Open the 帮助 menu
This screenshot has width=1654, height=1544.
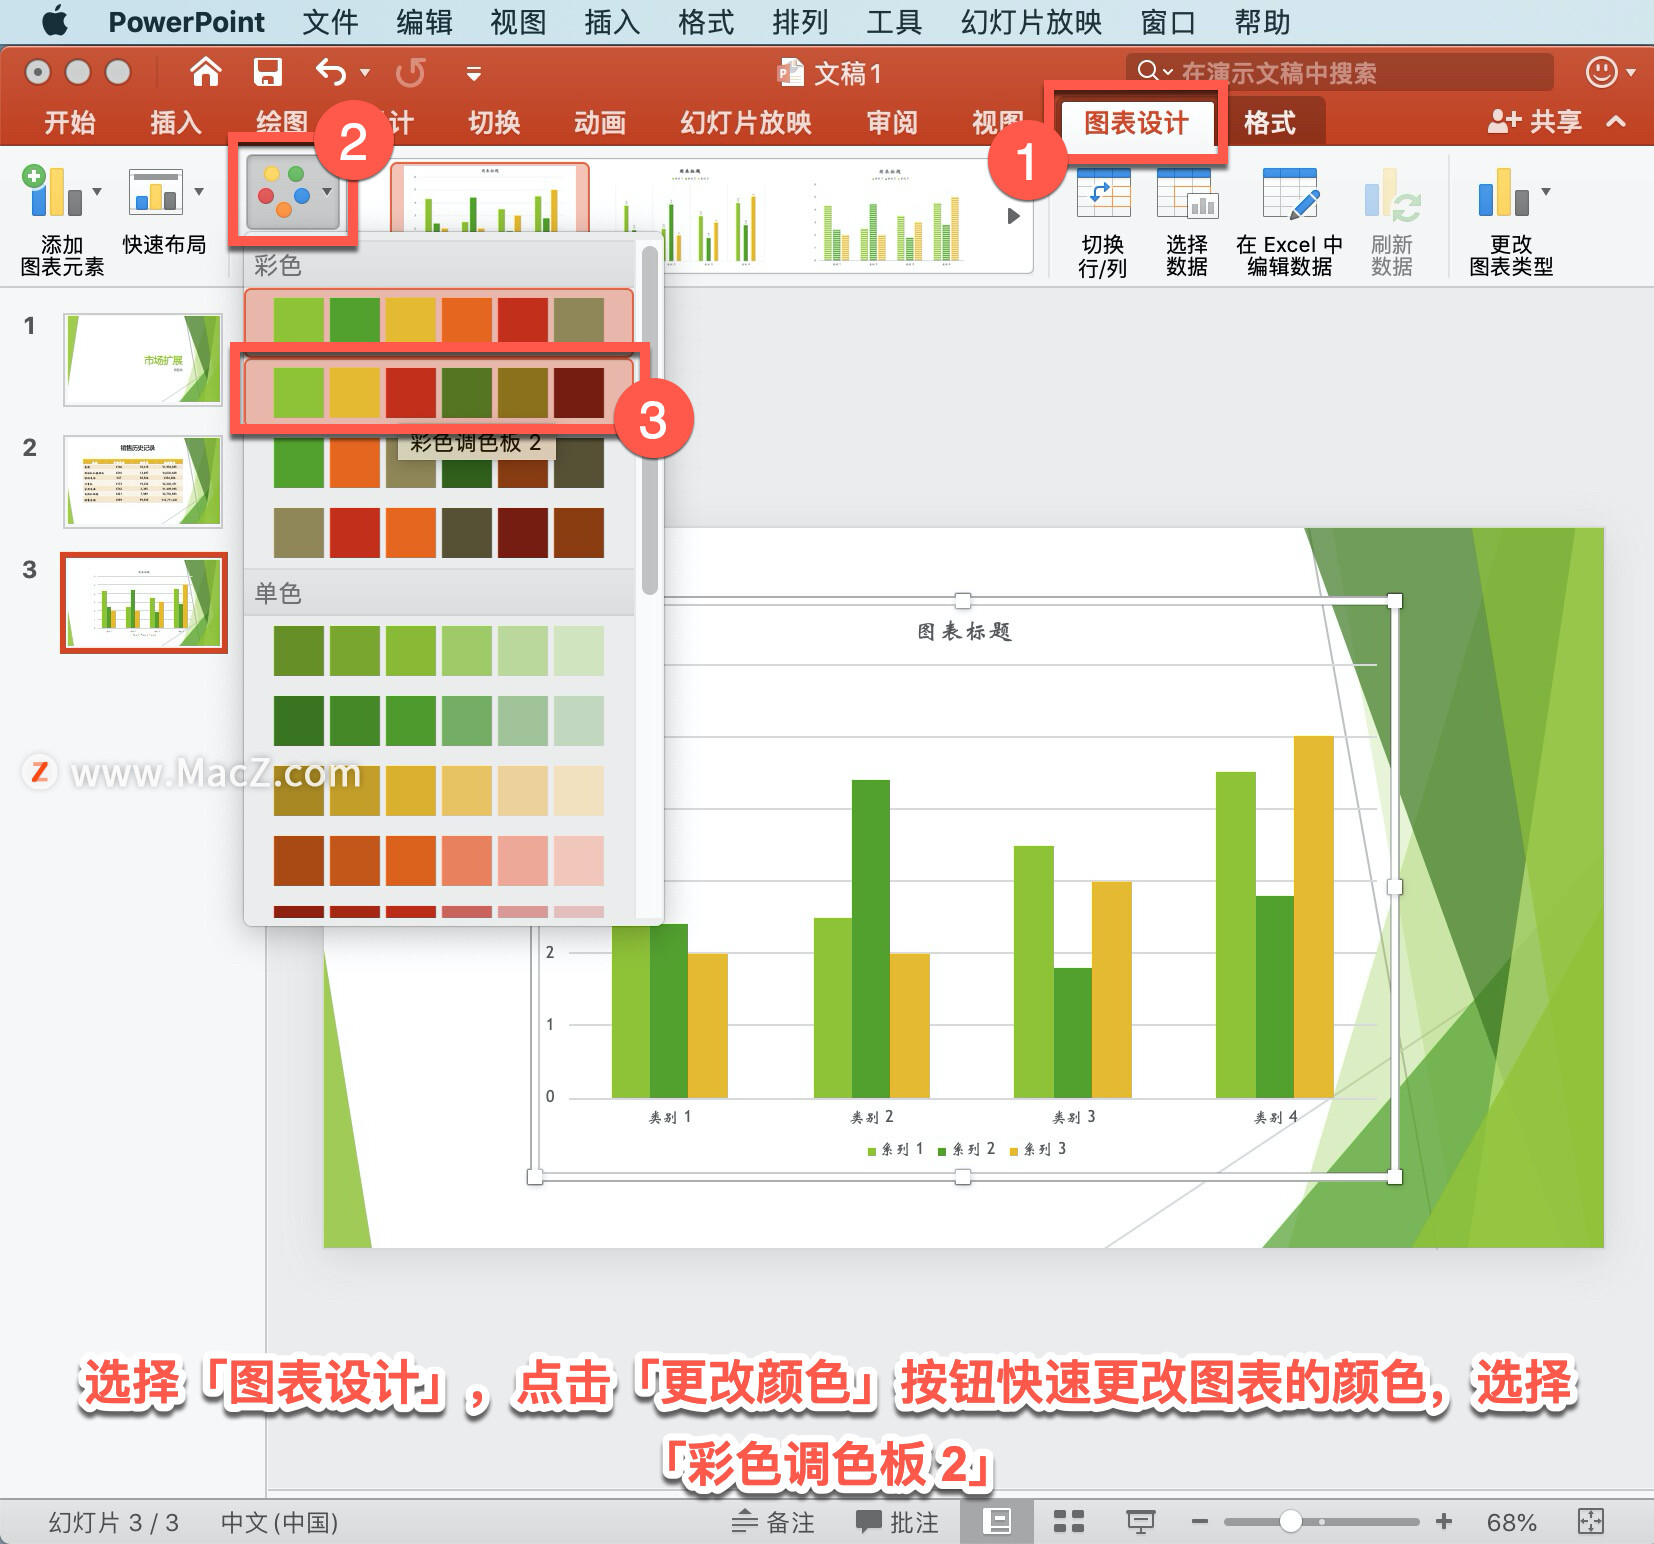(x=1262, y=22)
